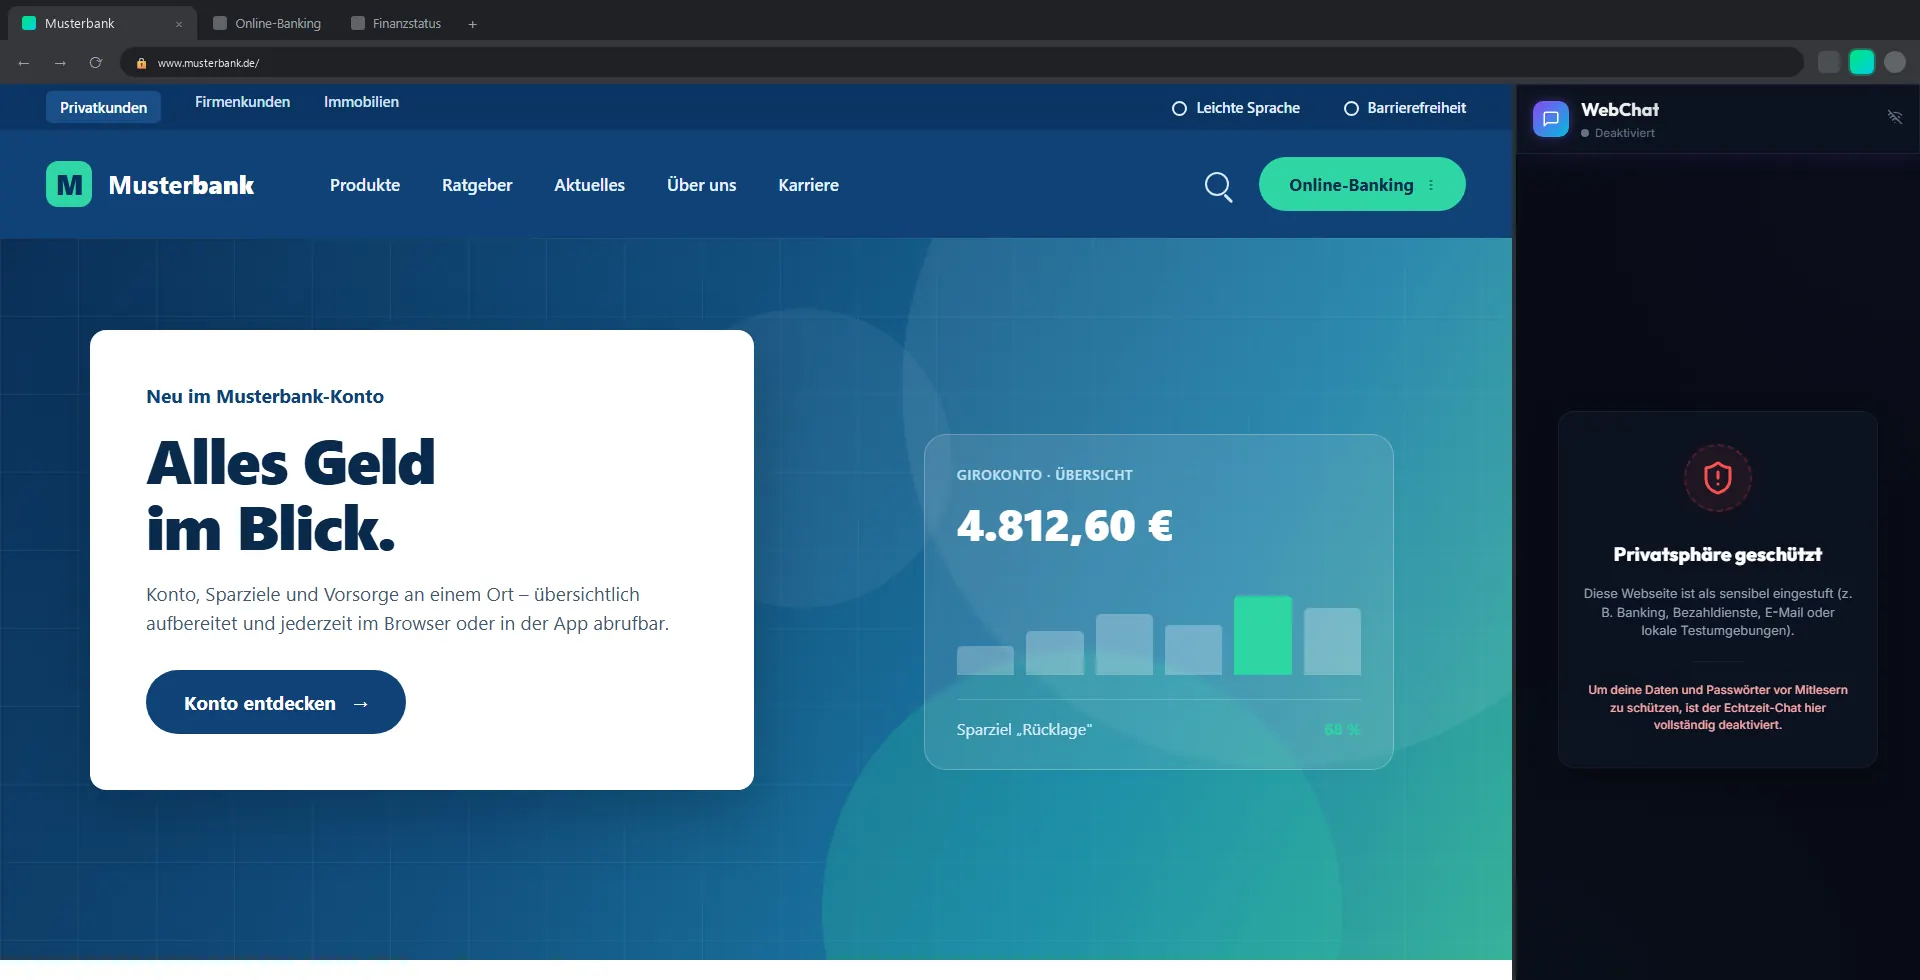Click the "WebChat" panel title
This screenshot has width=1920, height=980.
1620,110
